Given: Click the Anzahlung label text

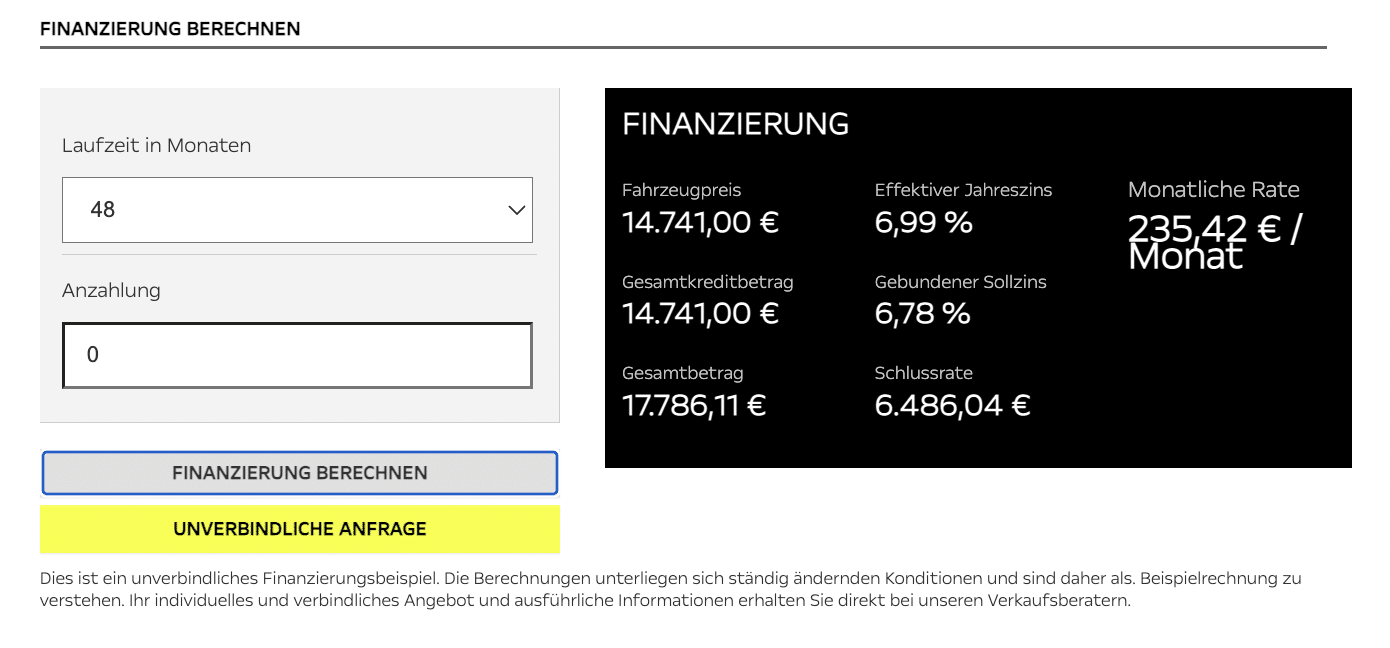Looking at the screenshot, I should (111, 290).
